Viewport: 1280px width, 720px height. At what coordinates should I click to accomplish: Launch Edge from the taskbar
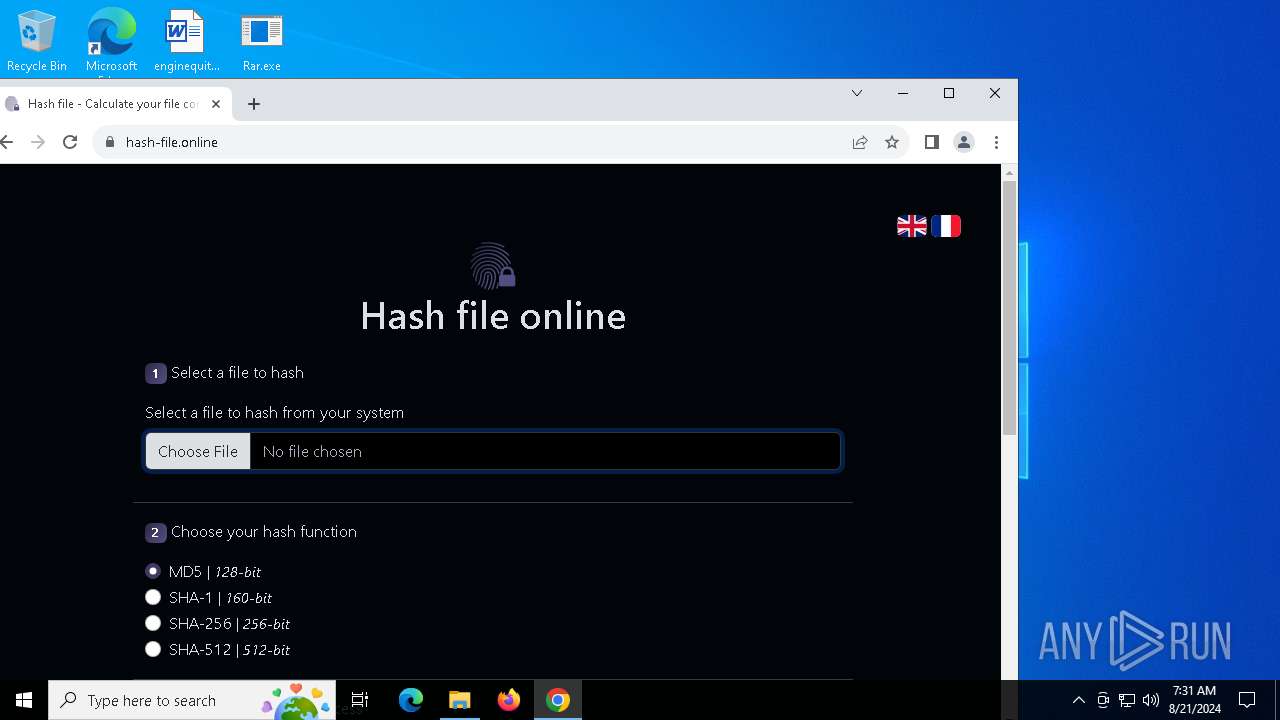(x=411, y=700)
